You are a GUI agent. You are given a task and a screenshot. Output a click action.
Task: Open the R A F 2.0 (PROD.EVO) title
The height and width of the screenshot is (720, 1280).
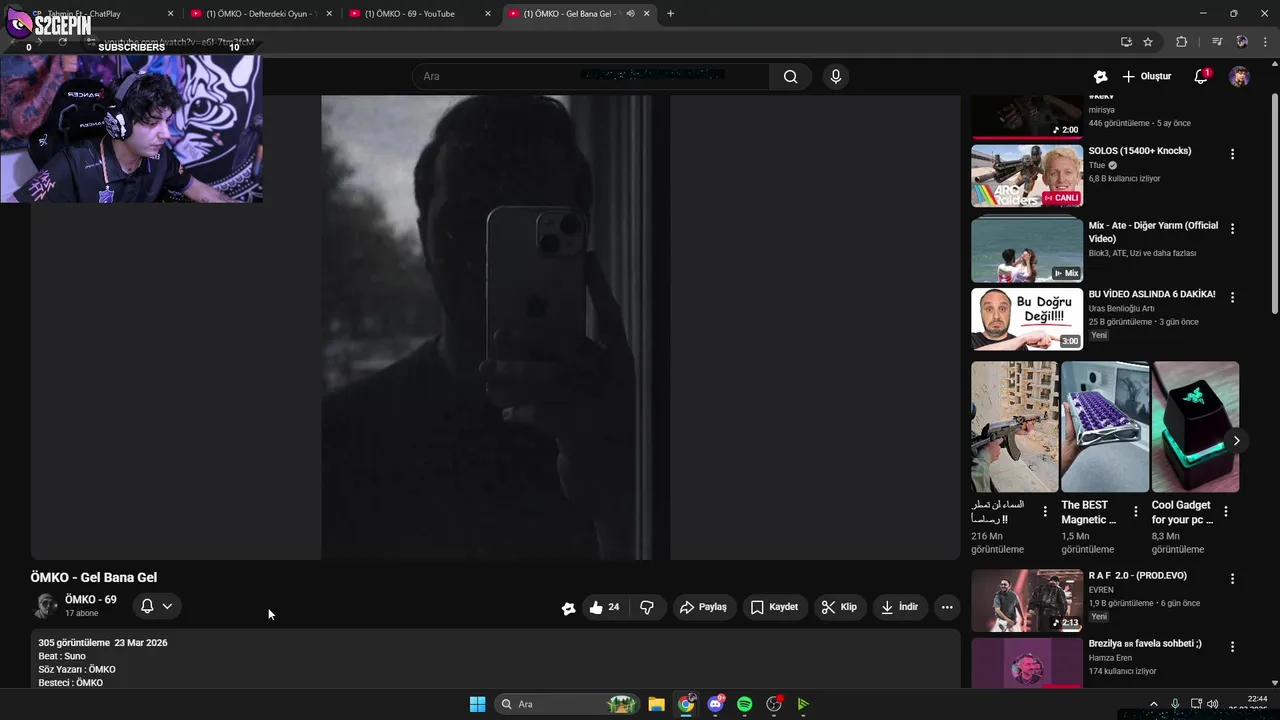click(x=1137, y=577)
